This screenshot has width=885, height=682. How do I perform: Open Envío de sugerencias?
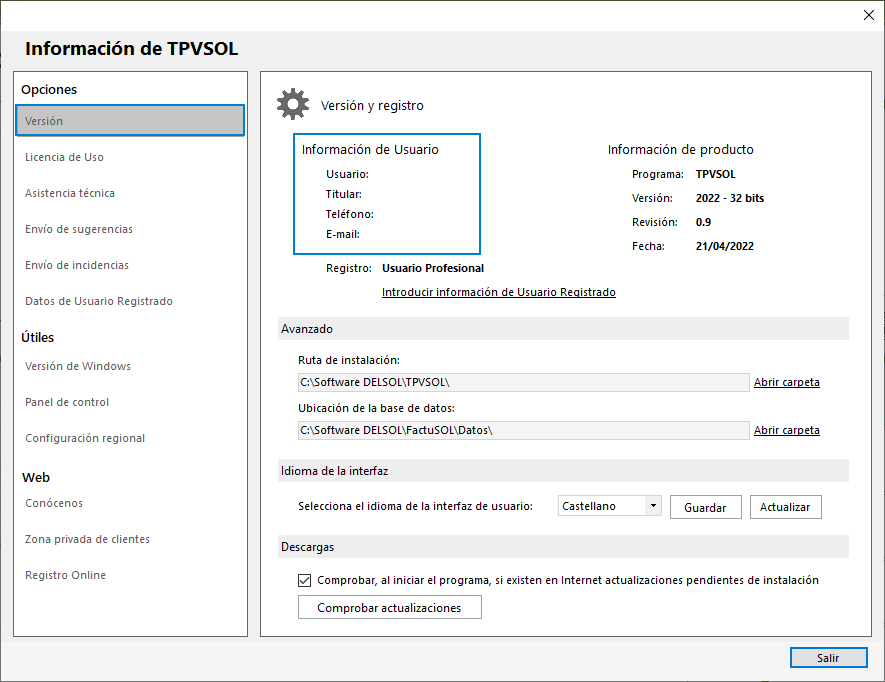79,229
